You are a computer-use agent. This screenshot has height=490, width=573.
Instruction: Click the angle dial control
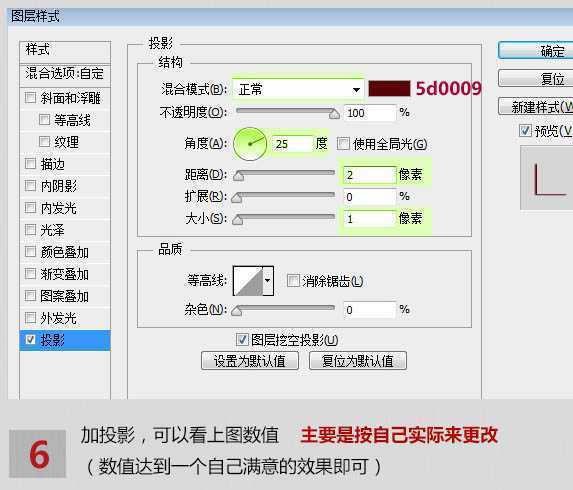point(250,144)
